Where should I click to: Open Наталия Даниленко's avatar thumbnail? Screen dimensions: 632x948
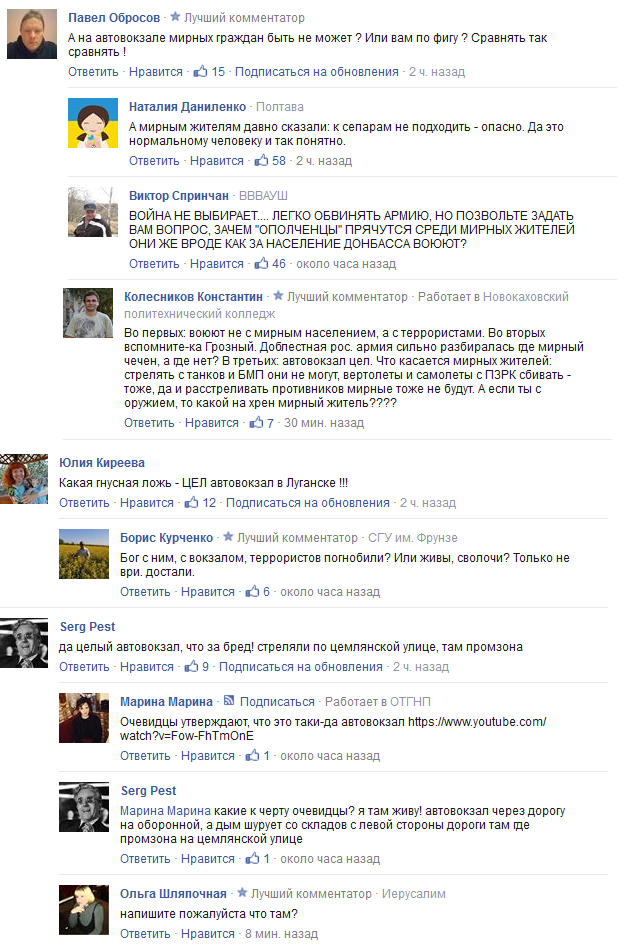93,123
